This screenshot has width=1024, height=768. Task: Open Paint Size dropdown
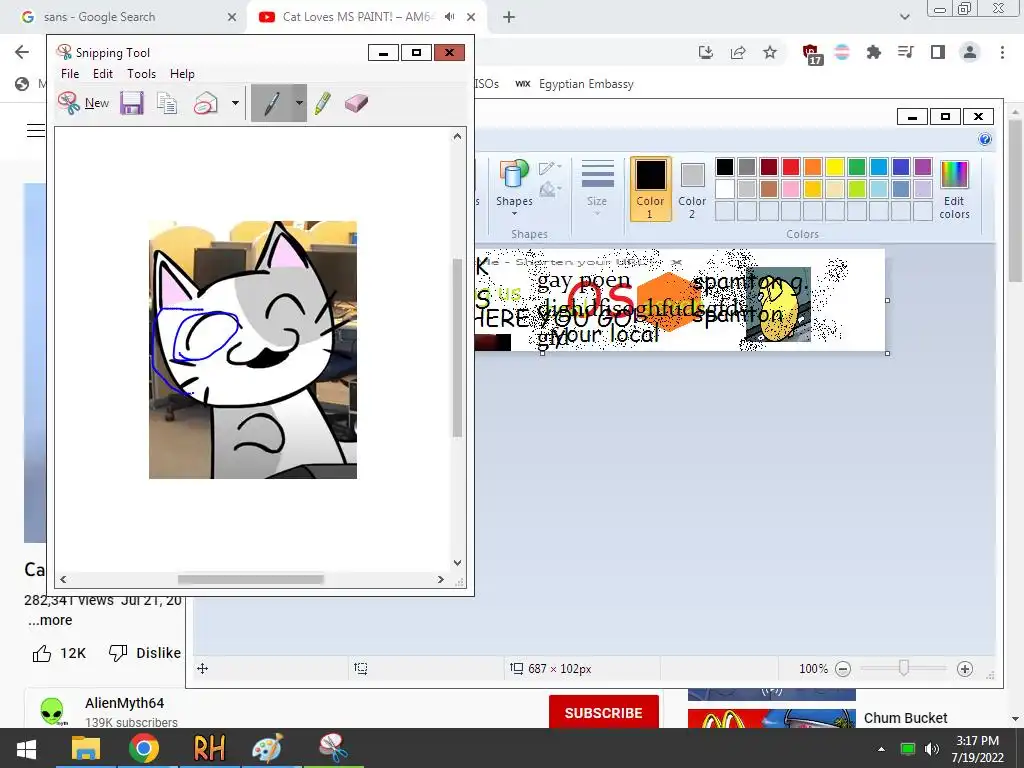597,185
